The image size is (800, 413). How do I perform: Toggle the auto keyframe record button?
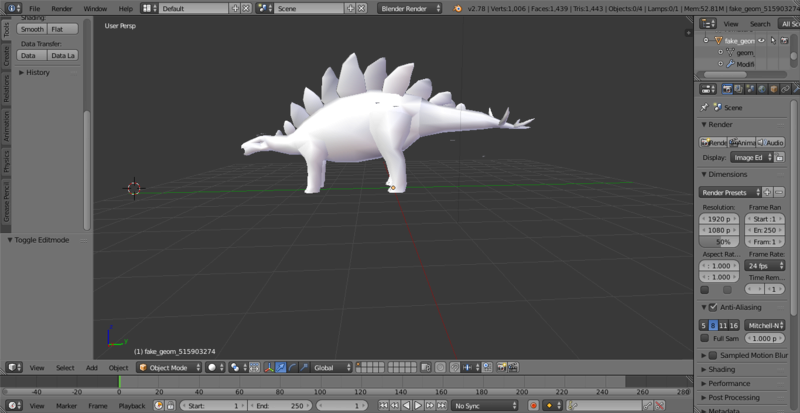coord(534,406)
